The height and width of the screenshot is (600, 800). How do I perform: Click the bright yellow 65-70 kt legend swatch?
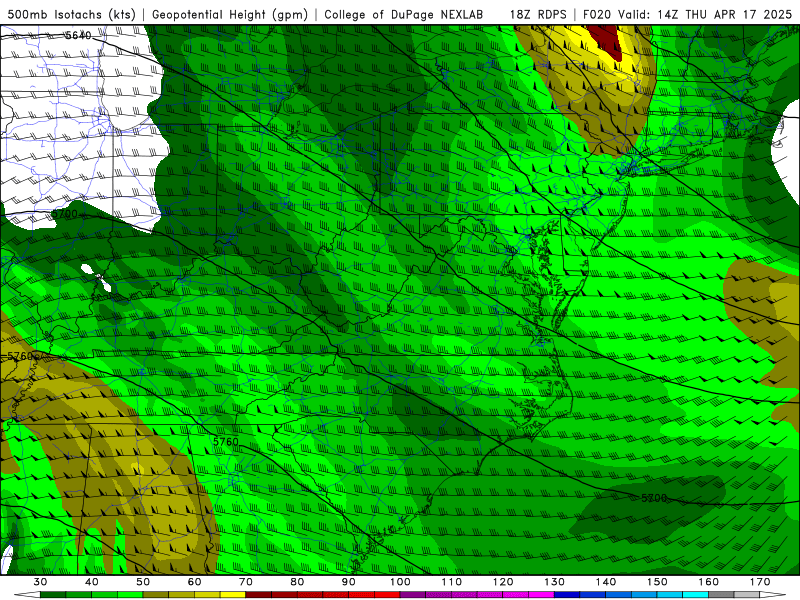(x=233, y=595)
